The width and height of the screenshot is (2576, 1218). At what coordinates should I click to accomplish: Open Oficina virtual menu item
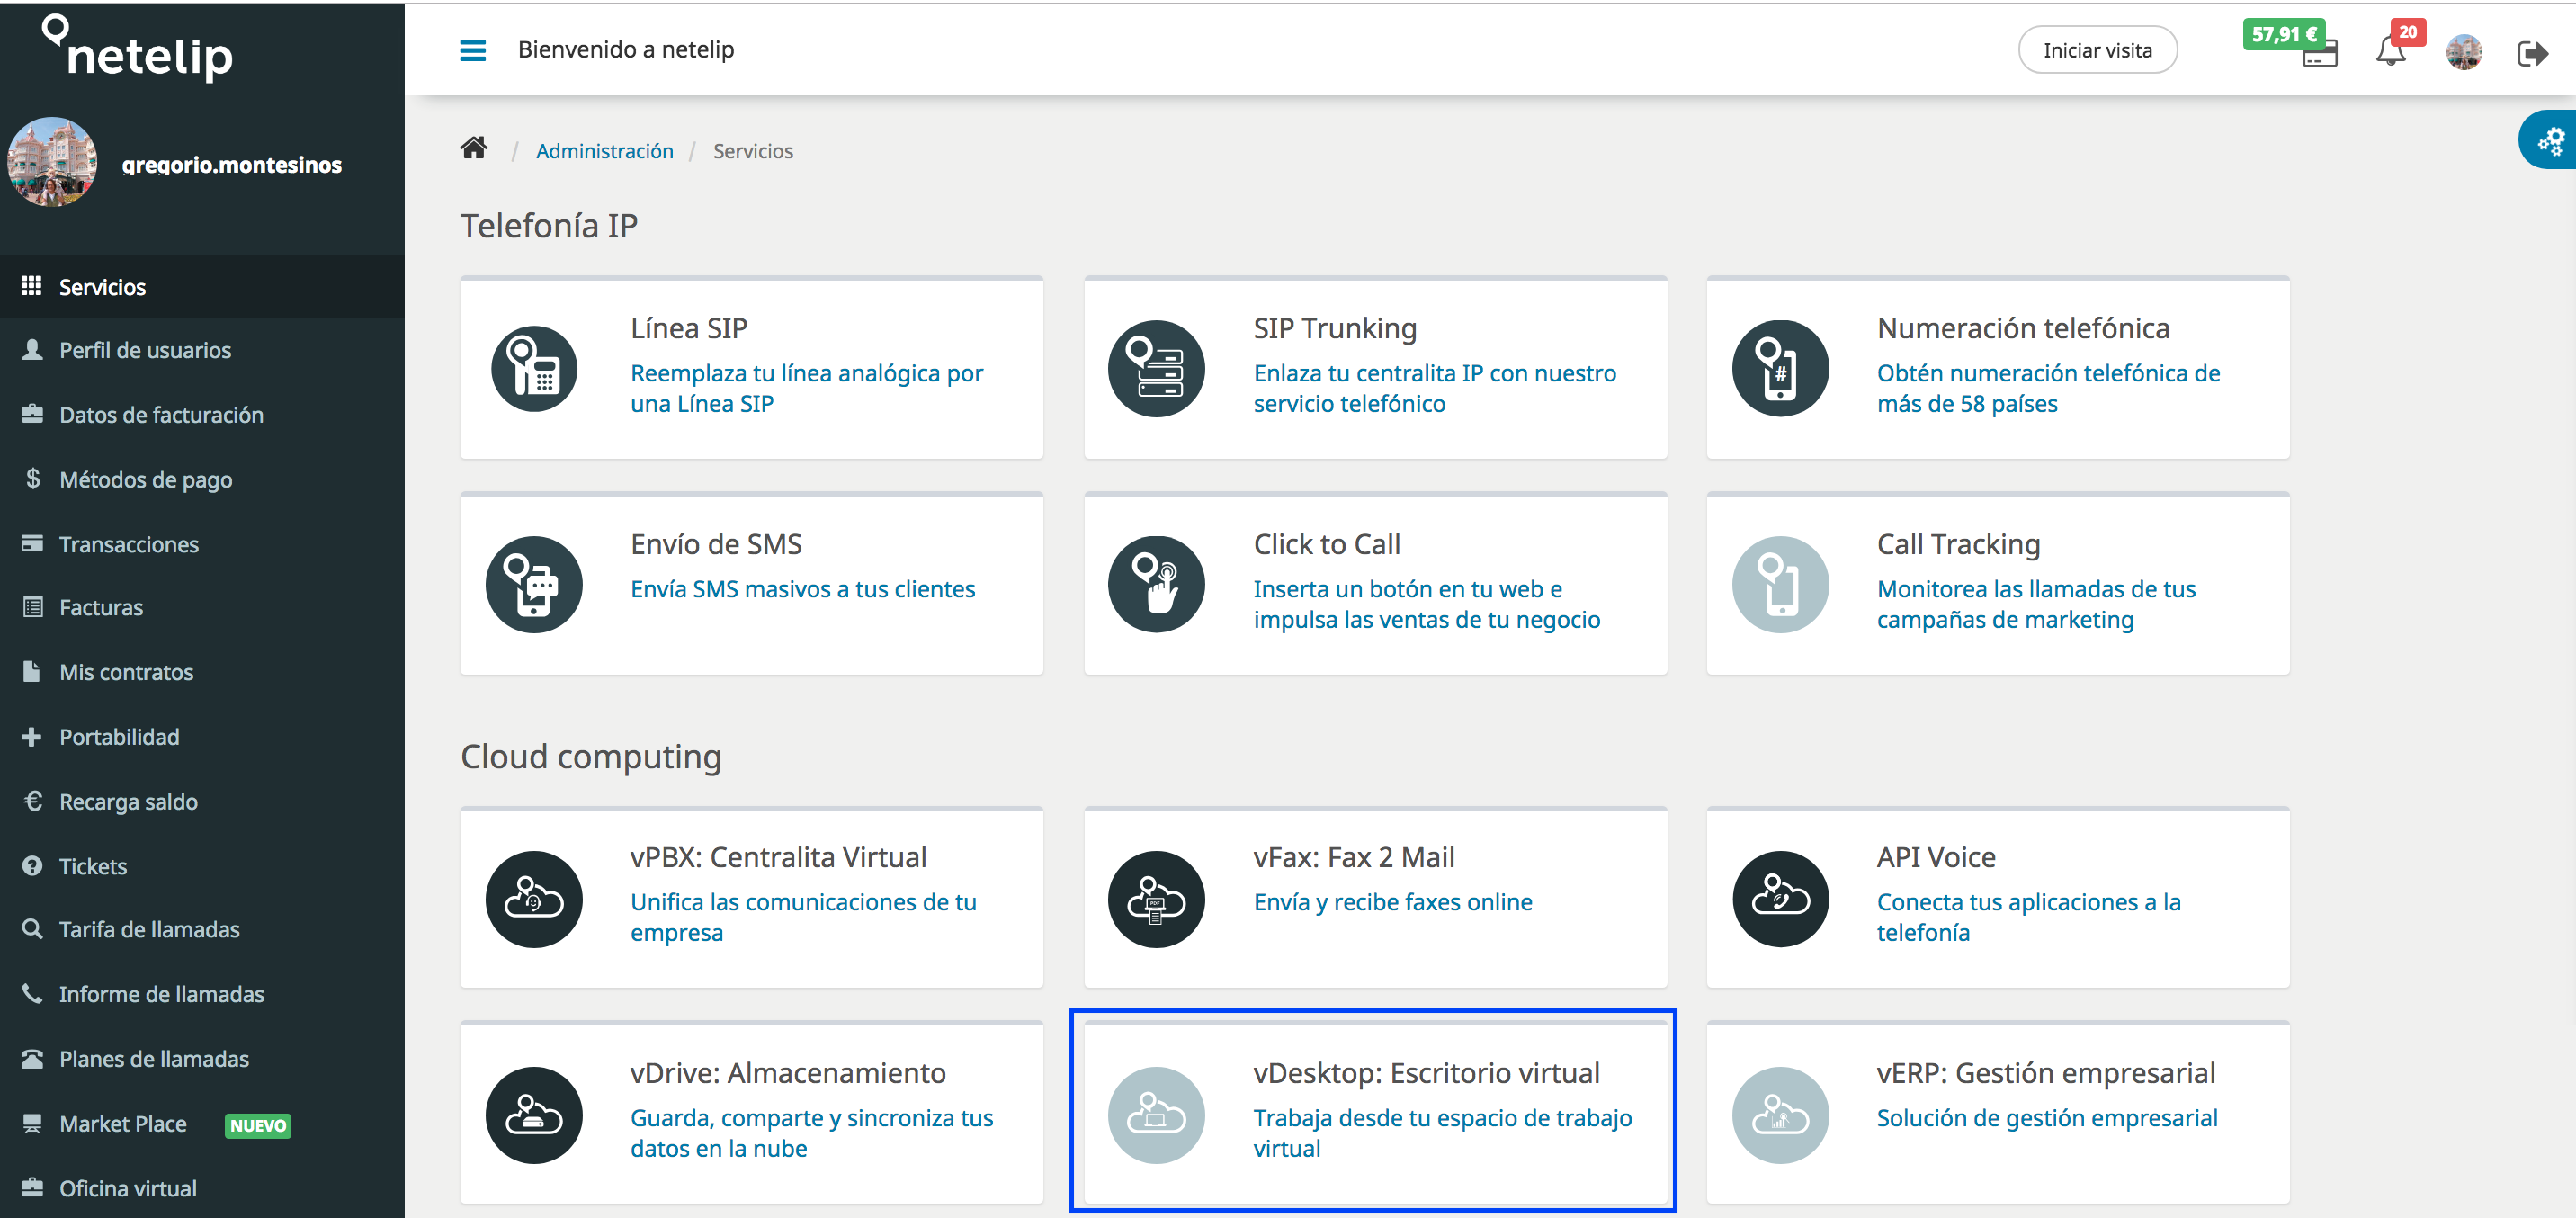pyautogui.click(x=202, y=1187)
